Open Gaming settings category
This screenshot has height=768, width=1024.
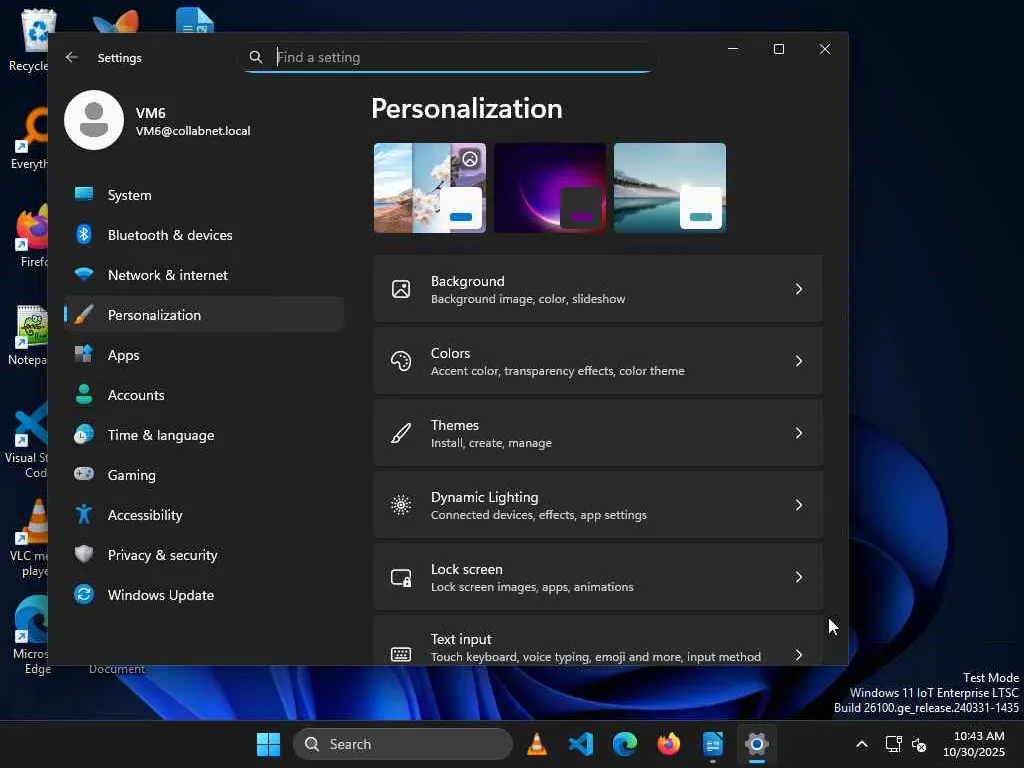click(204, 475)
